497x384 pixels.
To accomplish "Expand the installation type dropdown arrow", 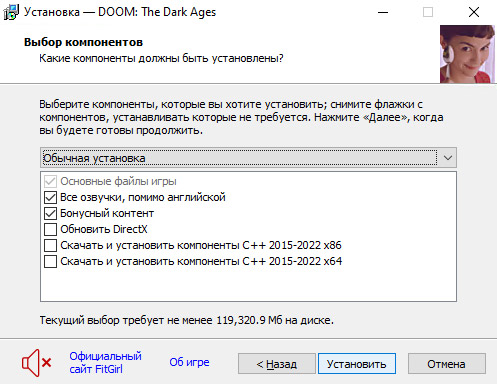I will tap(448, 158).
